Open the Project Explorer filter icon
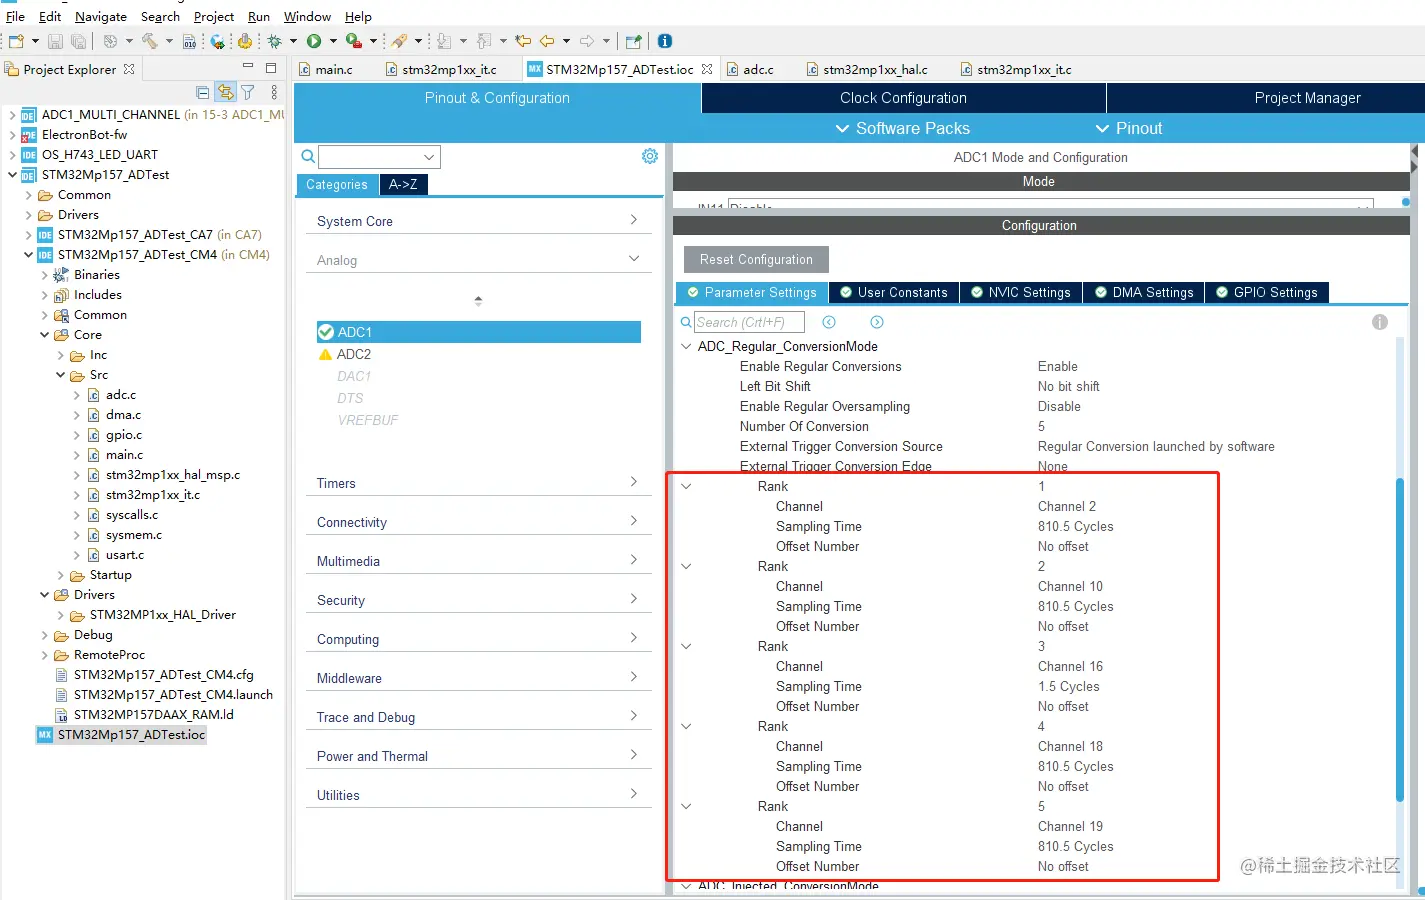This screenshot has width=1425, height=900. pyautogui.click(x=248, y=92)
